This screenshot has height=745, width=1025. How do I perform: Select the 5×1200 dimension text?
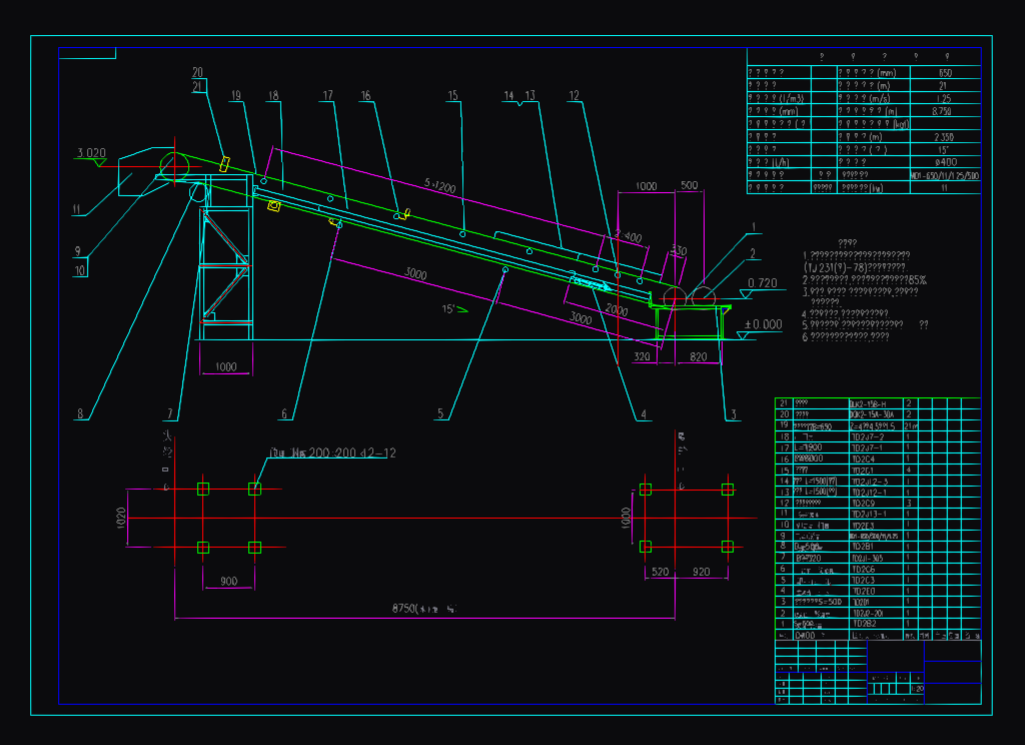point(439,186)
